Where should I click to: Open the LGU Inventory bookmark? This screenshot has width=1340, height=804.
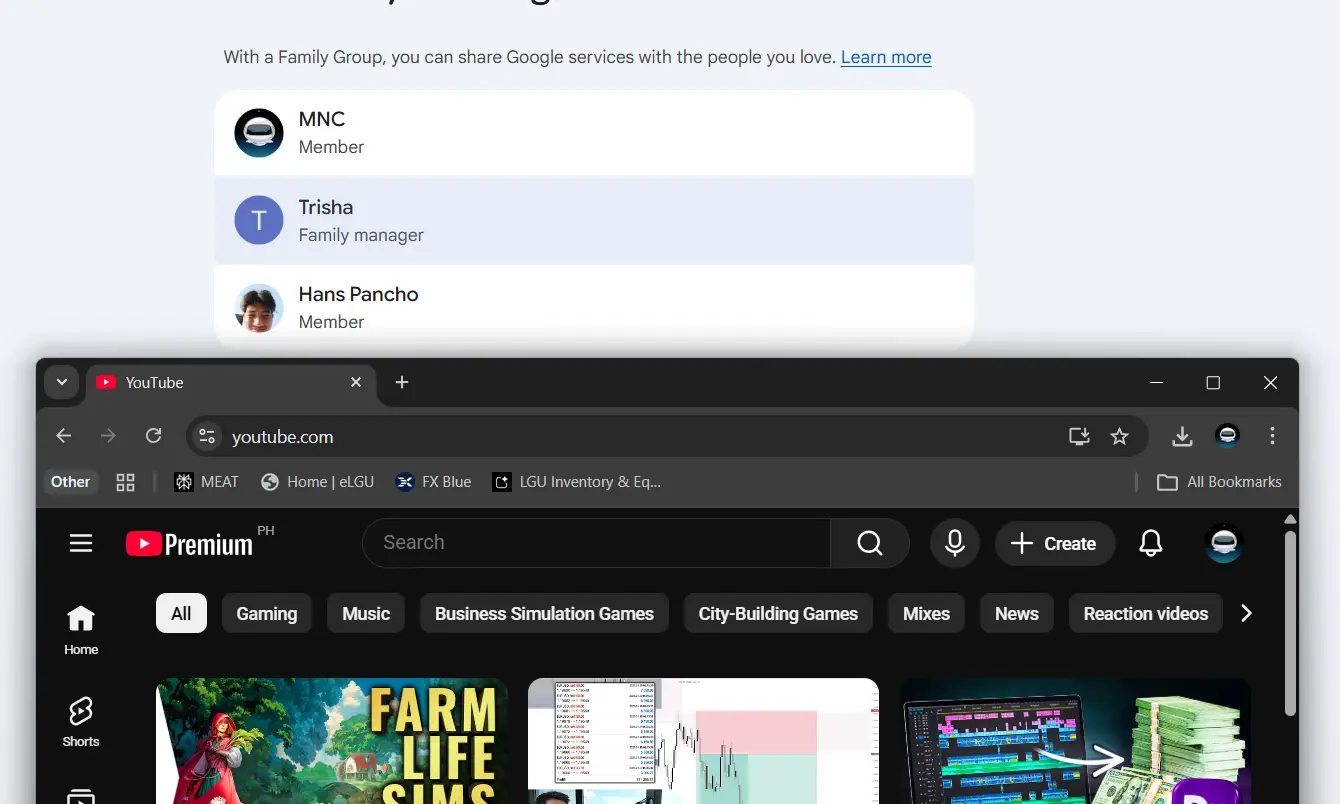pyautogui.click(x=577, y=482)
